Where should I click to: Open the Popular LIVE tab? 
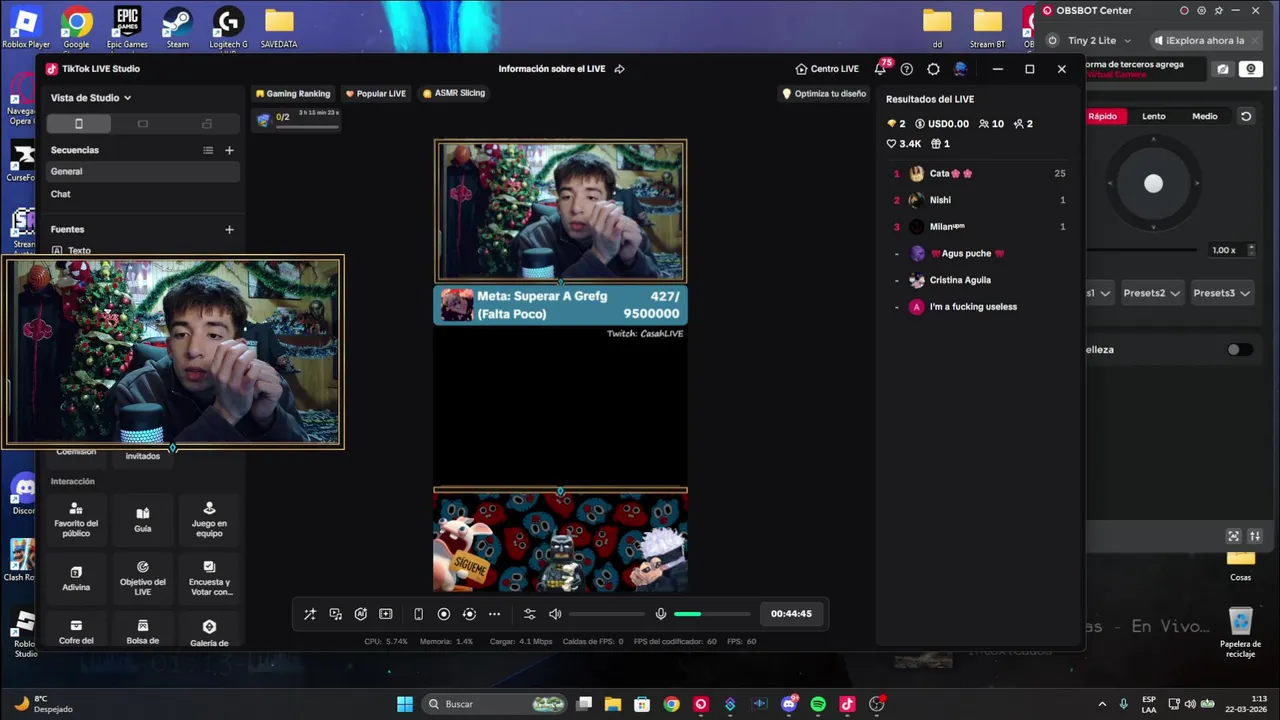pos(376,93)
